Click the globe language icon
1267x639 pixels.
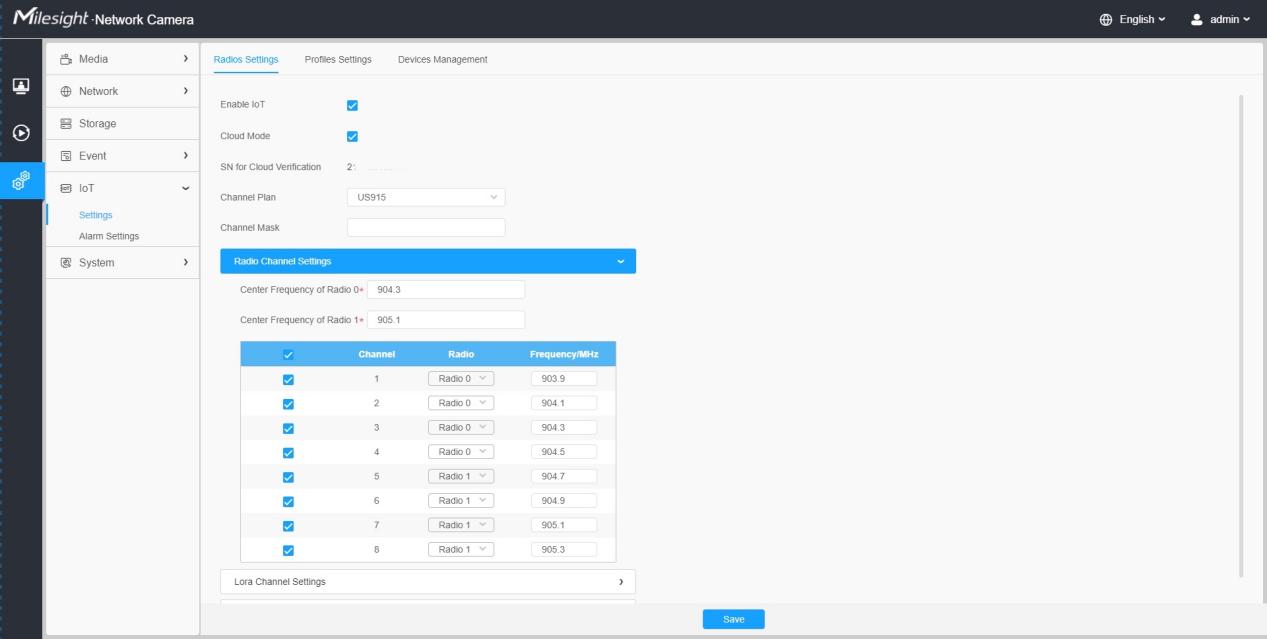click(1107, 19)
